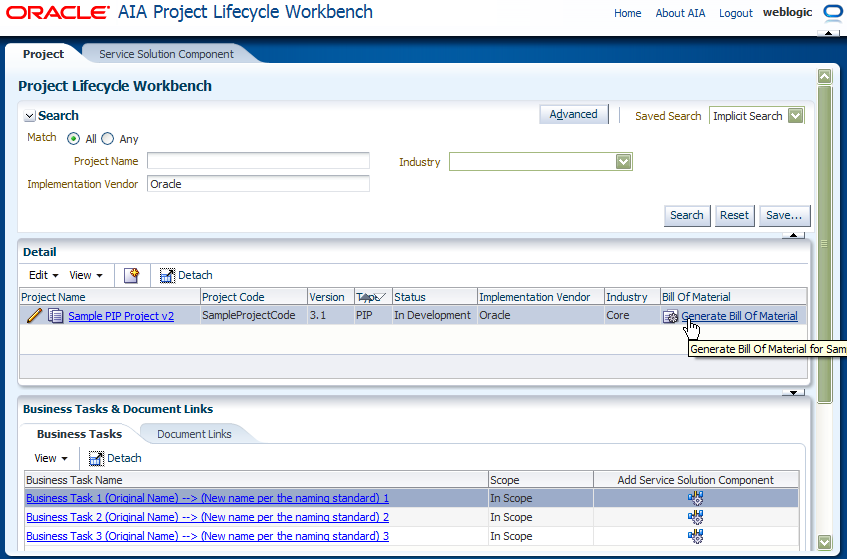
Task: Click the In Scope cell for Business Task 2
Action: click(x=540, y=517)
